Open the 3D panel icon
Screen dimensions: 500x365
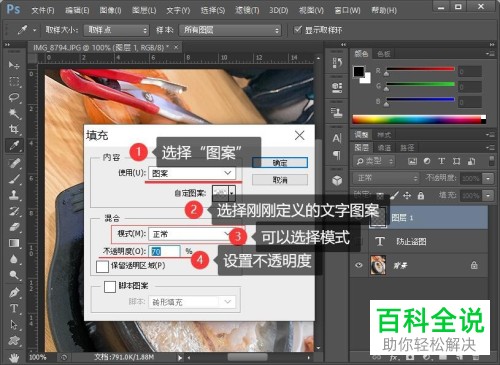click(337, 180)
